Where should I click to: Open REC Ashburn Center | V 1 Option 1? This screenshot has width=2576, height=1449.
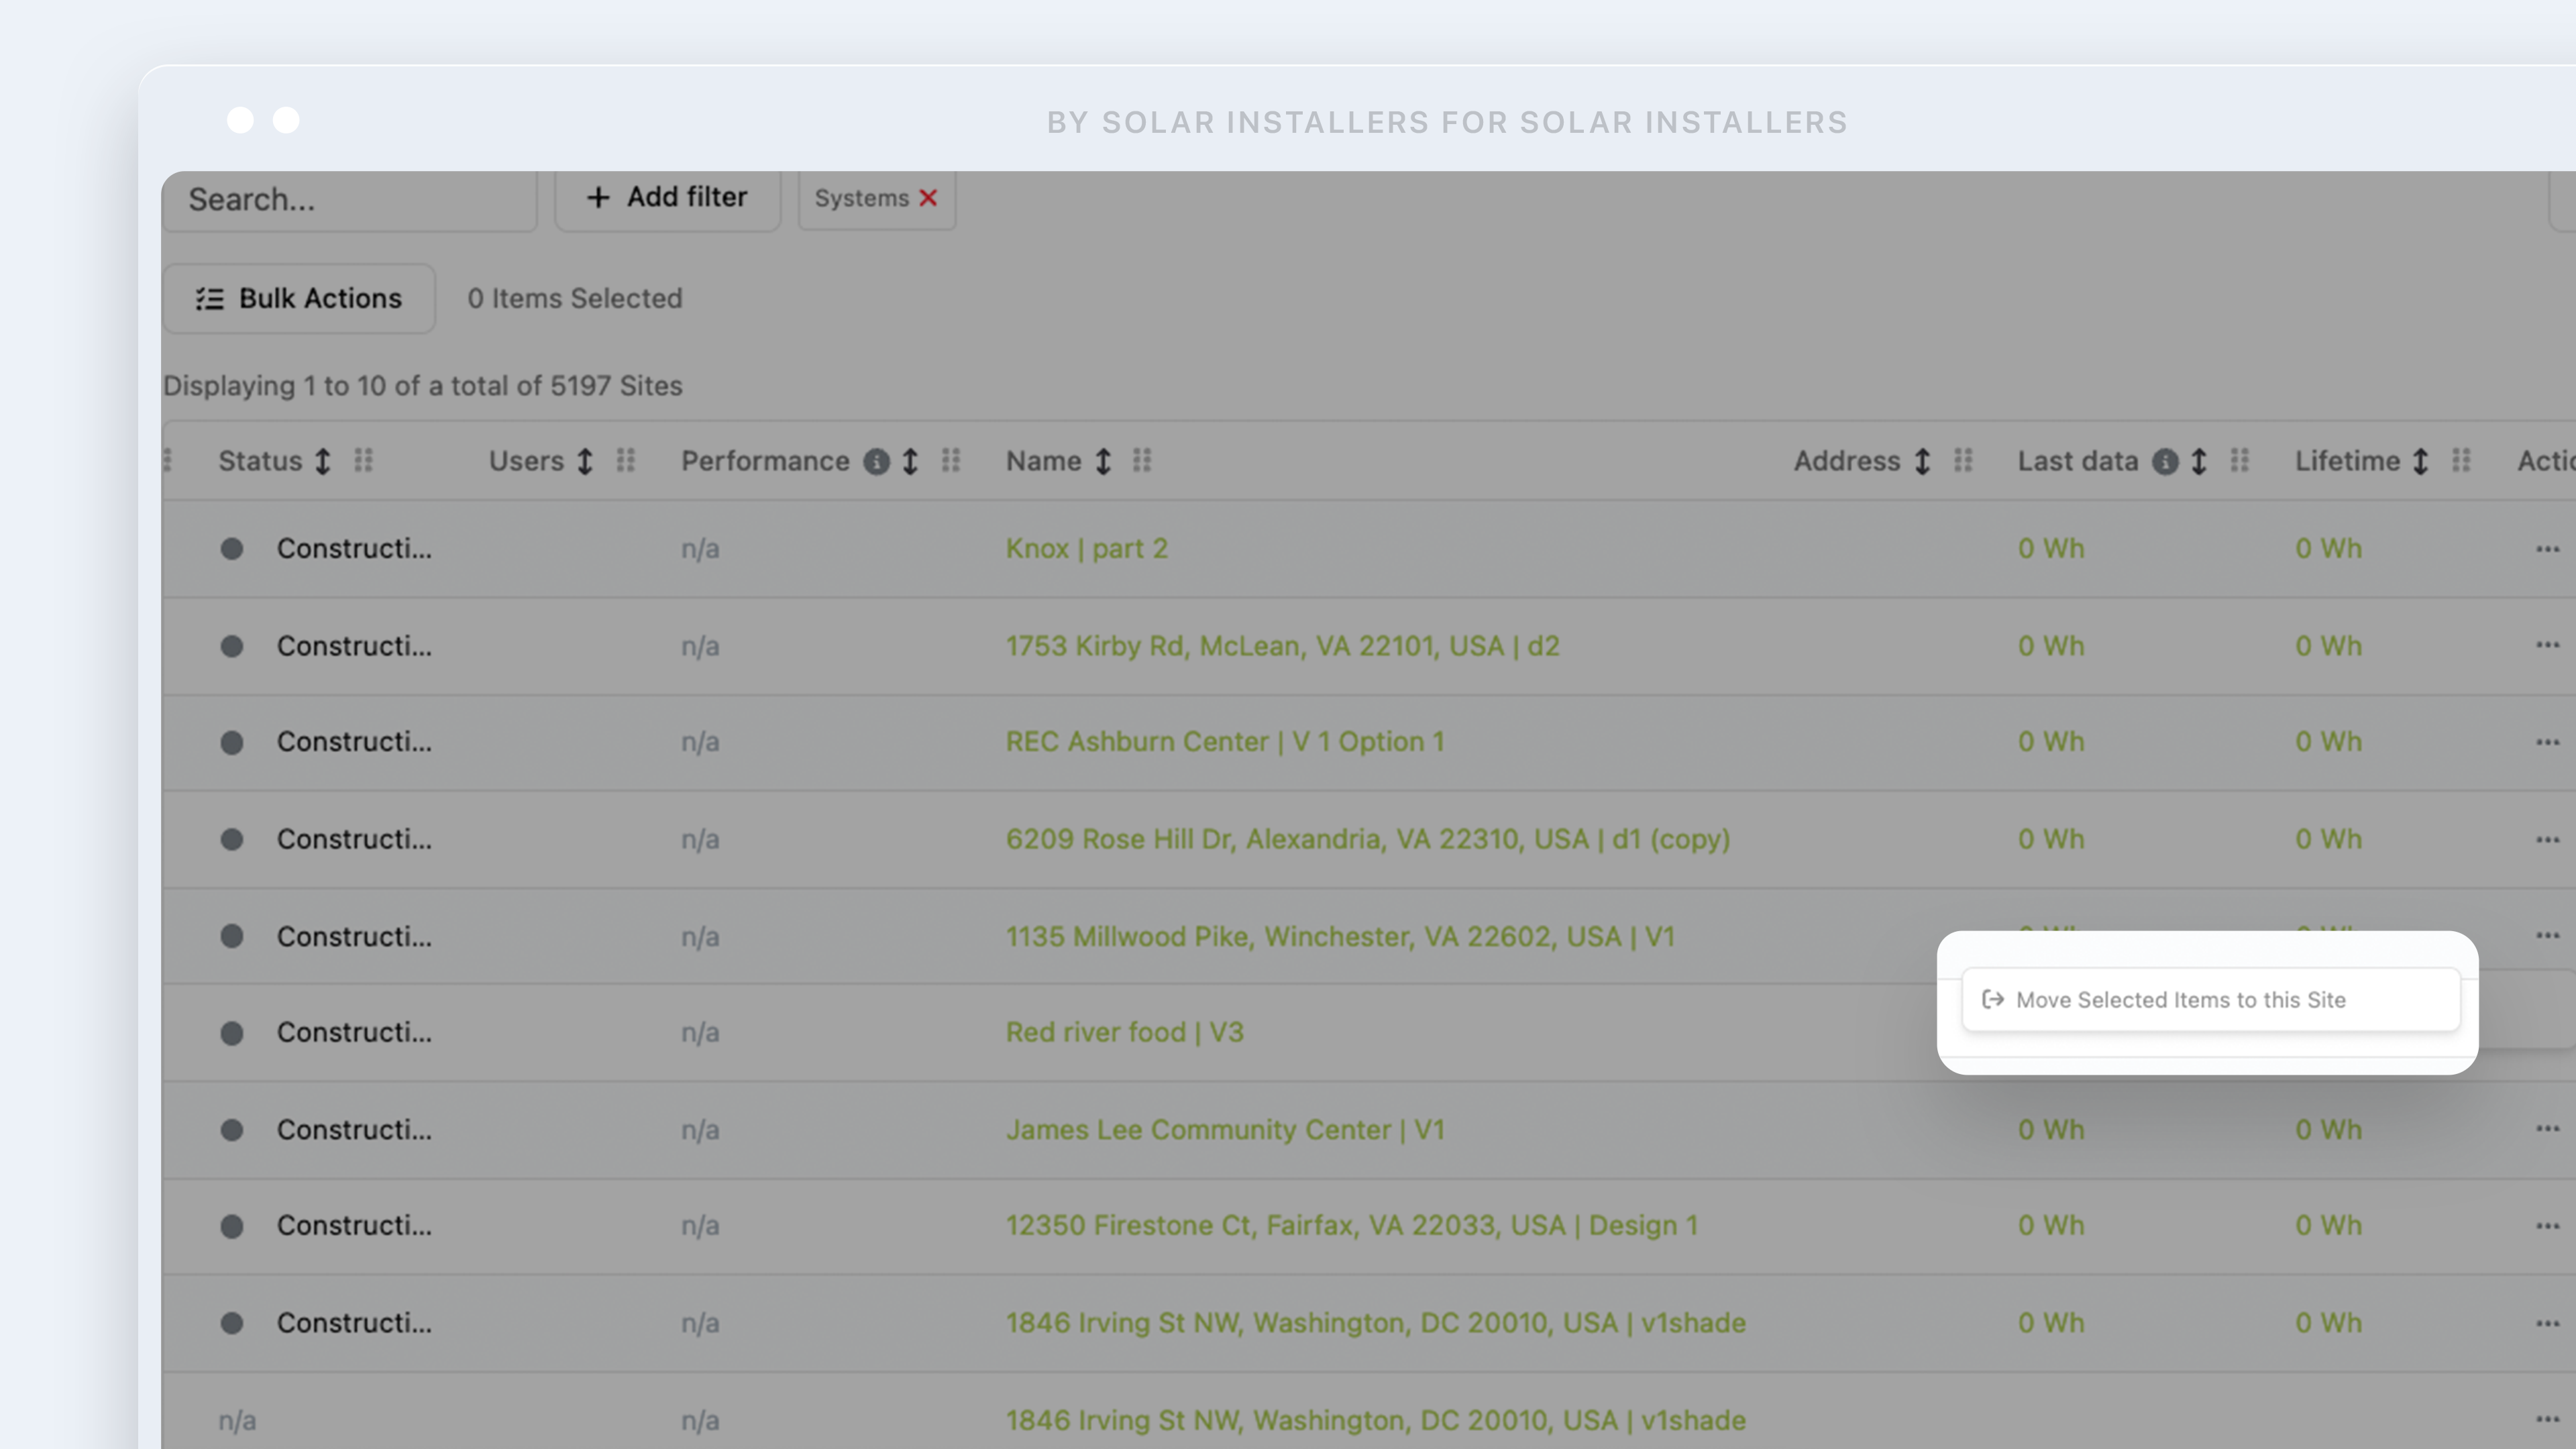pyautogui.click(x=1224, y=741)
